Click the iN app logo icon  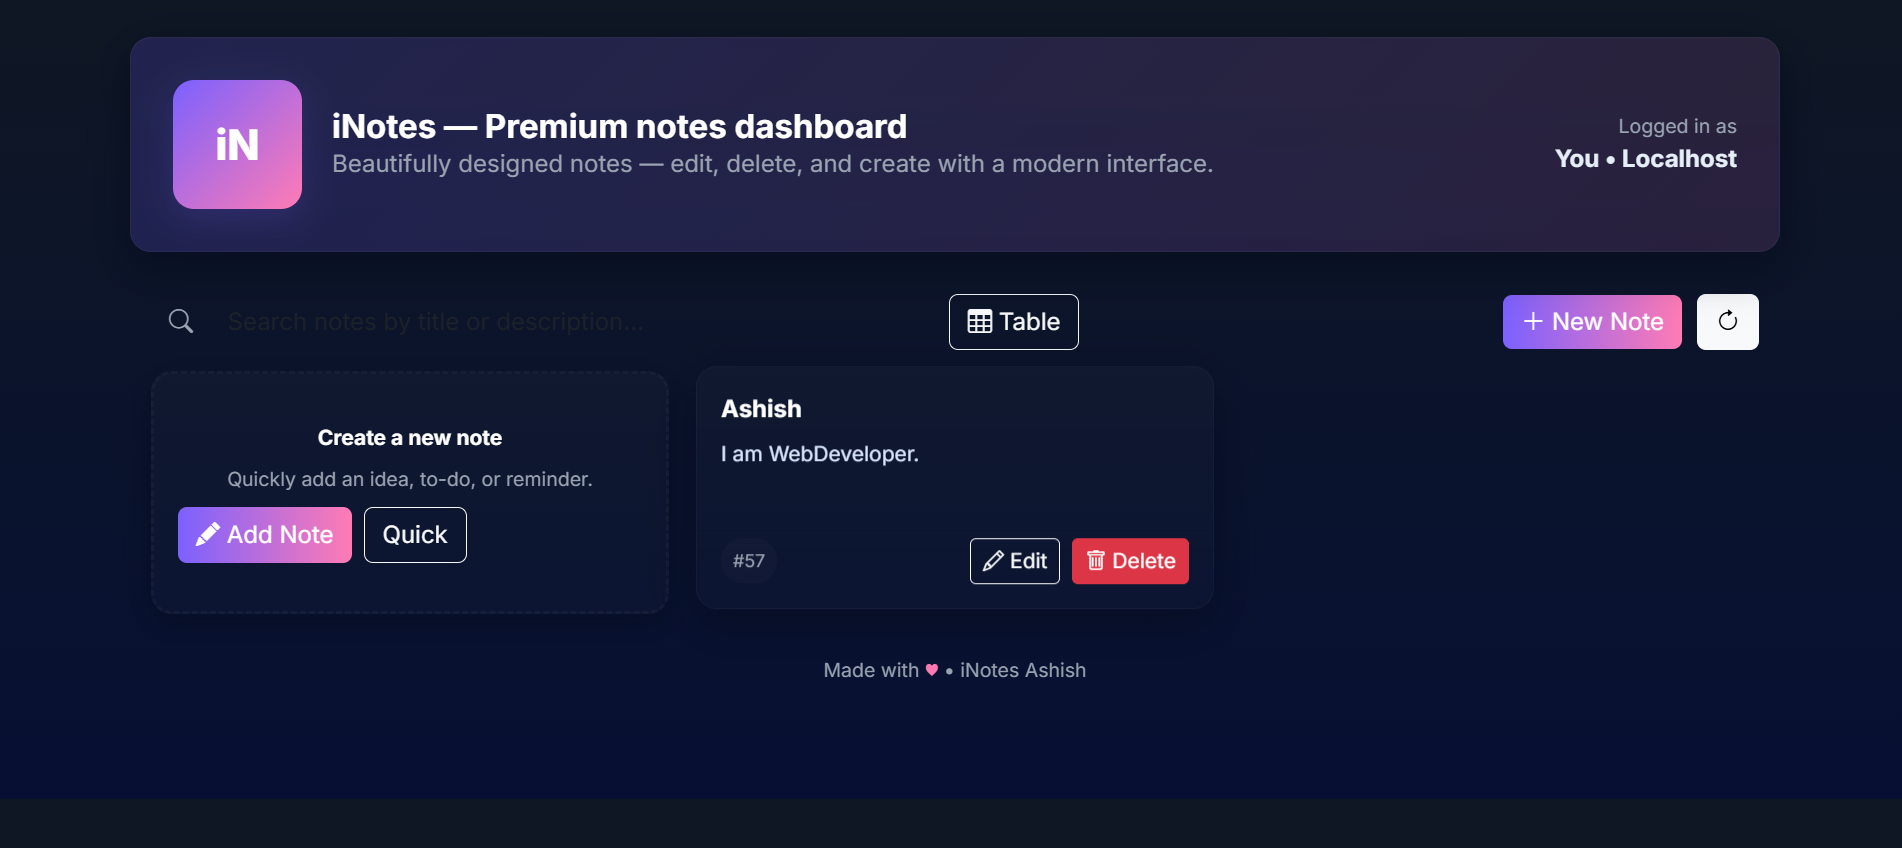(x=237, y=144)
